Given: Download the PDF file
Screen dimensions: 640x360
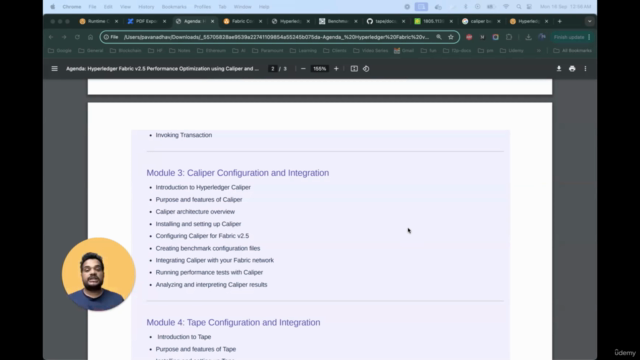Looking at the screenshot, I should tap(559, 69).
